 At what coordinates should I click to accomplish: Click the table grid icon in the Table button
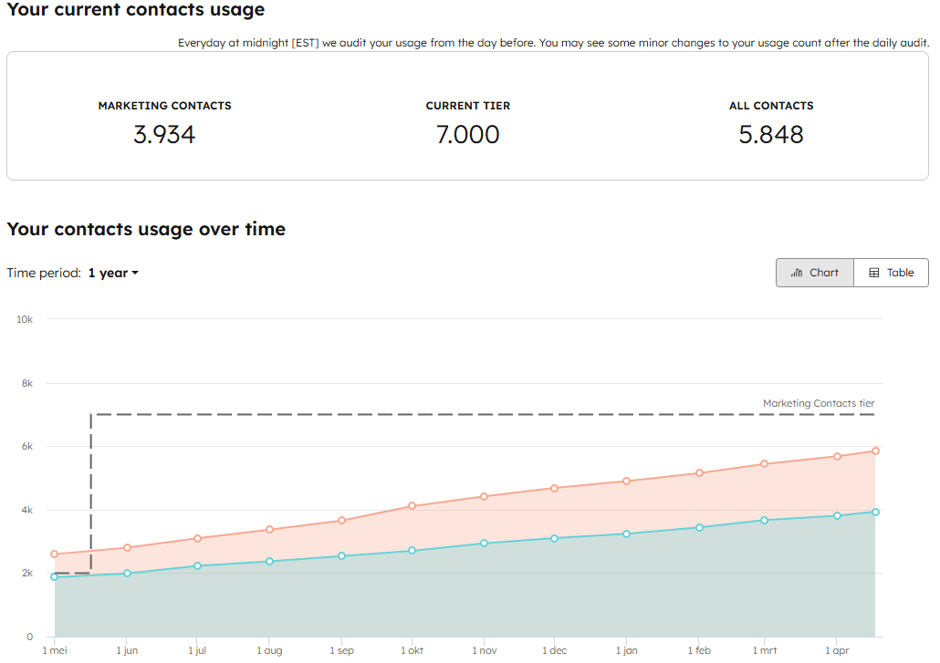(873, 272)
